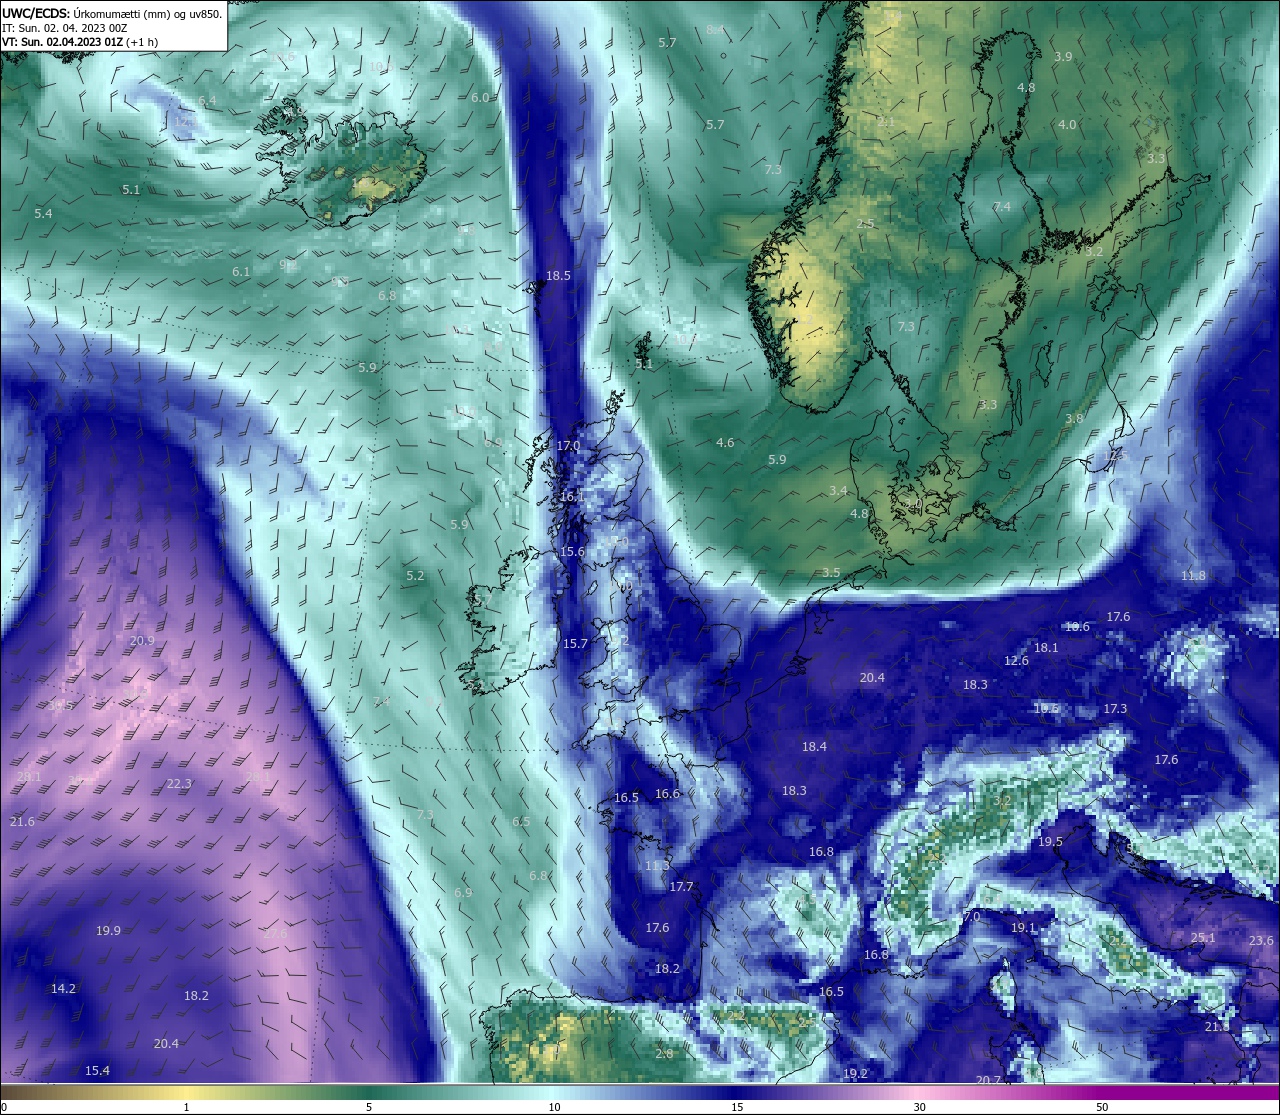Click the map value '21.6' at the left edge

click(x=22, y=821)
